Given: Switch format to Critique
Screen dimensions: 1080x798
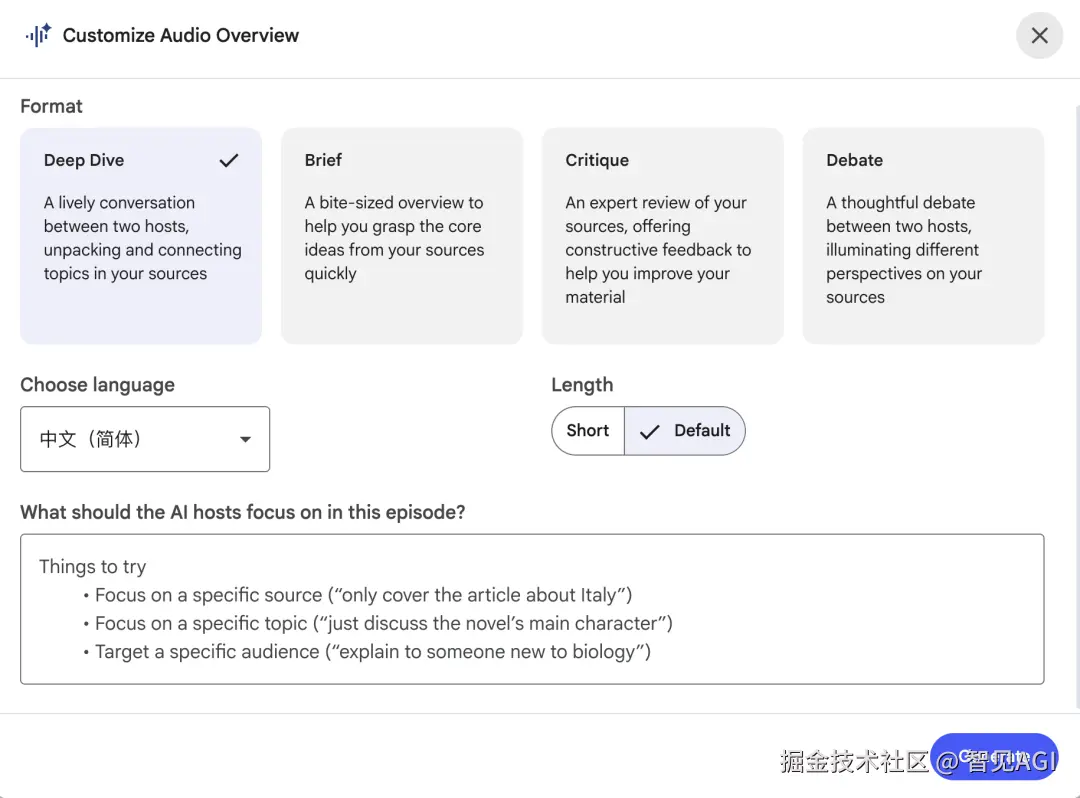Looking at the screenshot, I should tap(662, 236).
